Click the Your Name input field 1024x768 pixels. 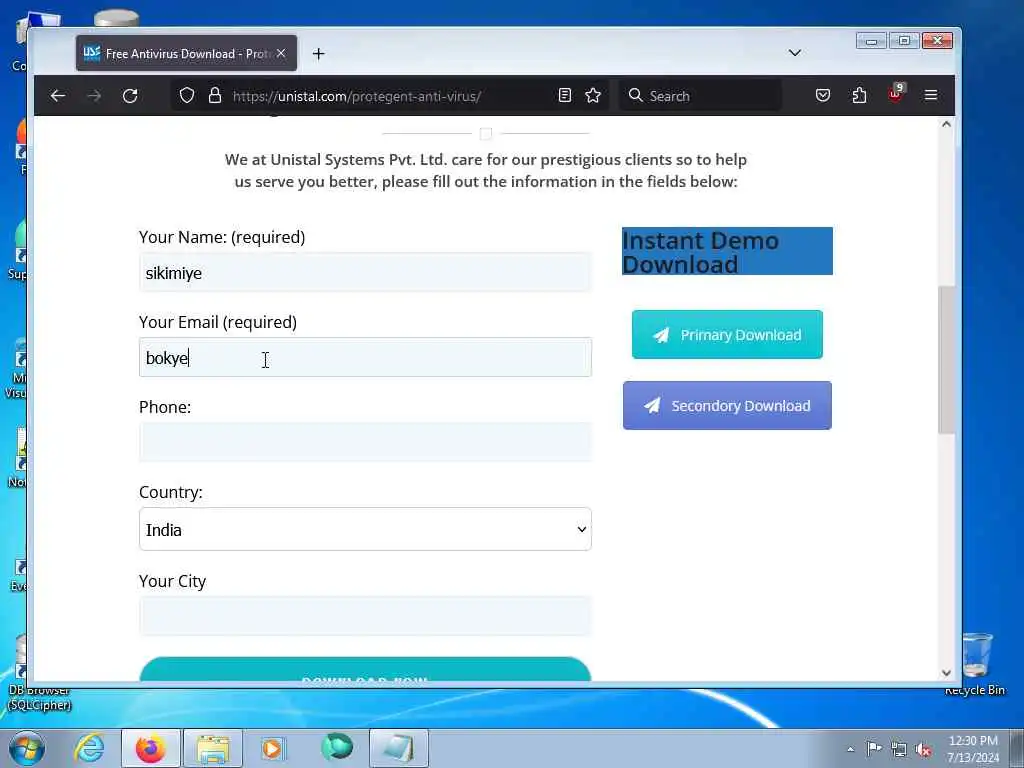pyautogui.click(x=365, y=272)
